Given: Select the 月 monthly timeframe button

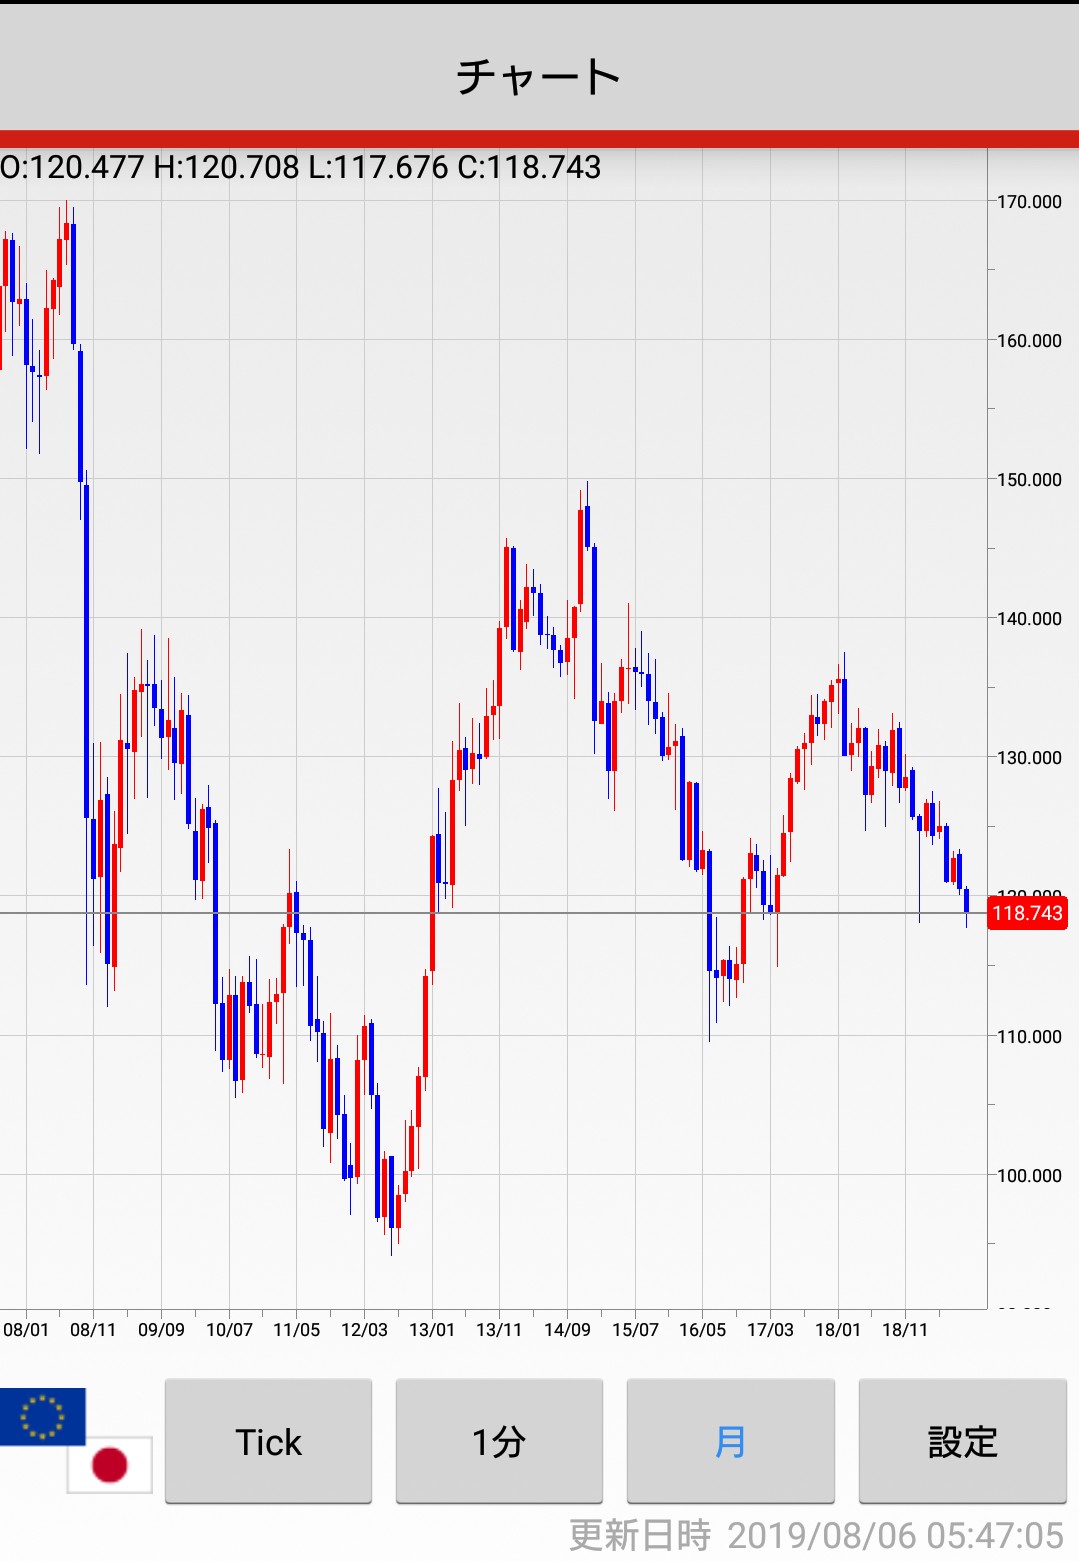Looking at the screenshot, I should point(730,1441).
